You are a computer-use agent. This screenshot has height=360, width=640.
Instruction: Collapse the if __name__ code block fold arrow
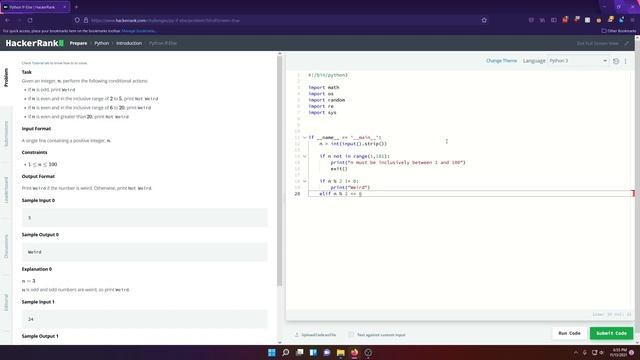click(x=304, y=138)
